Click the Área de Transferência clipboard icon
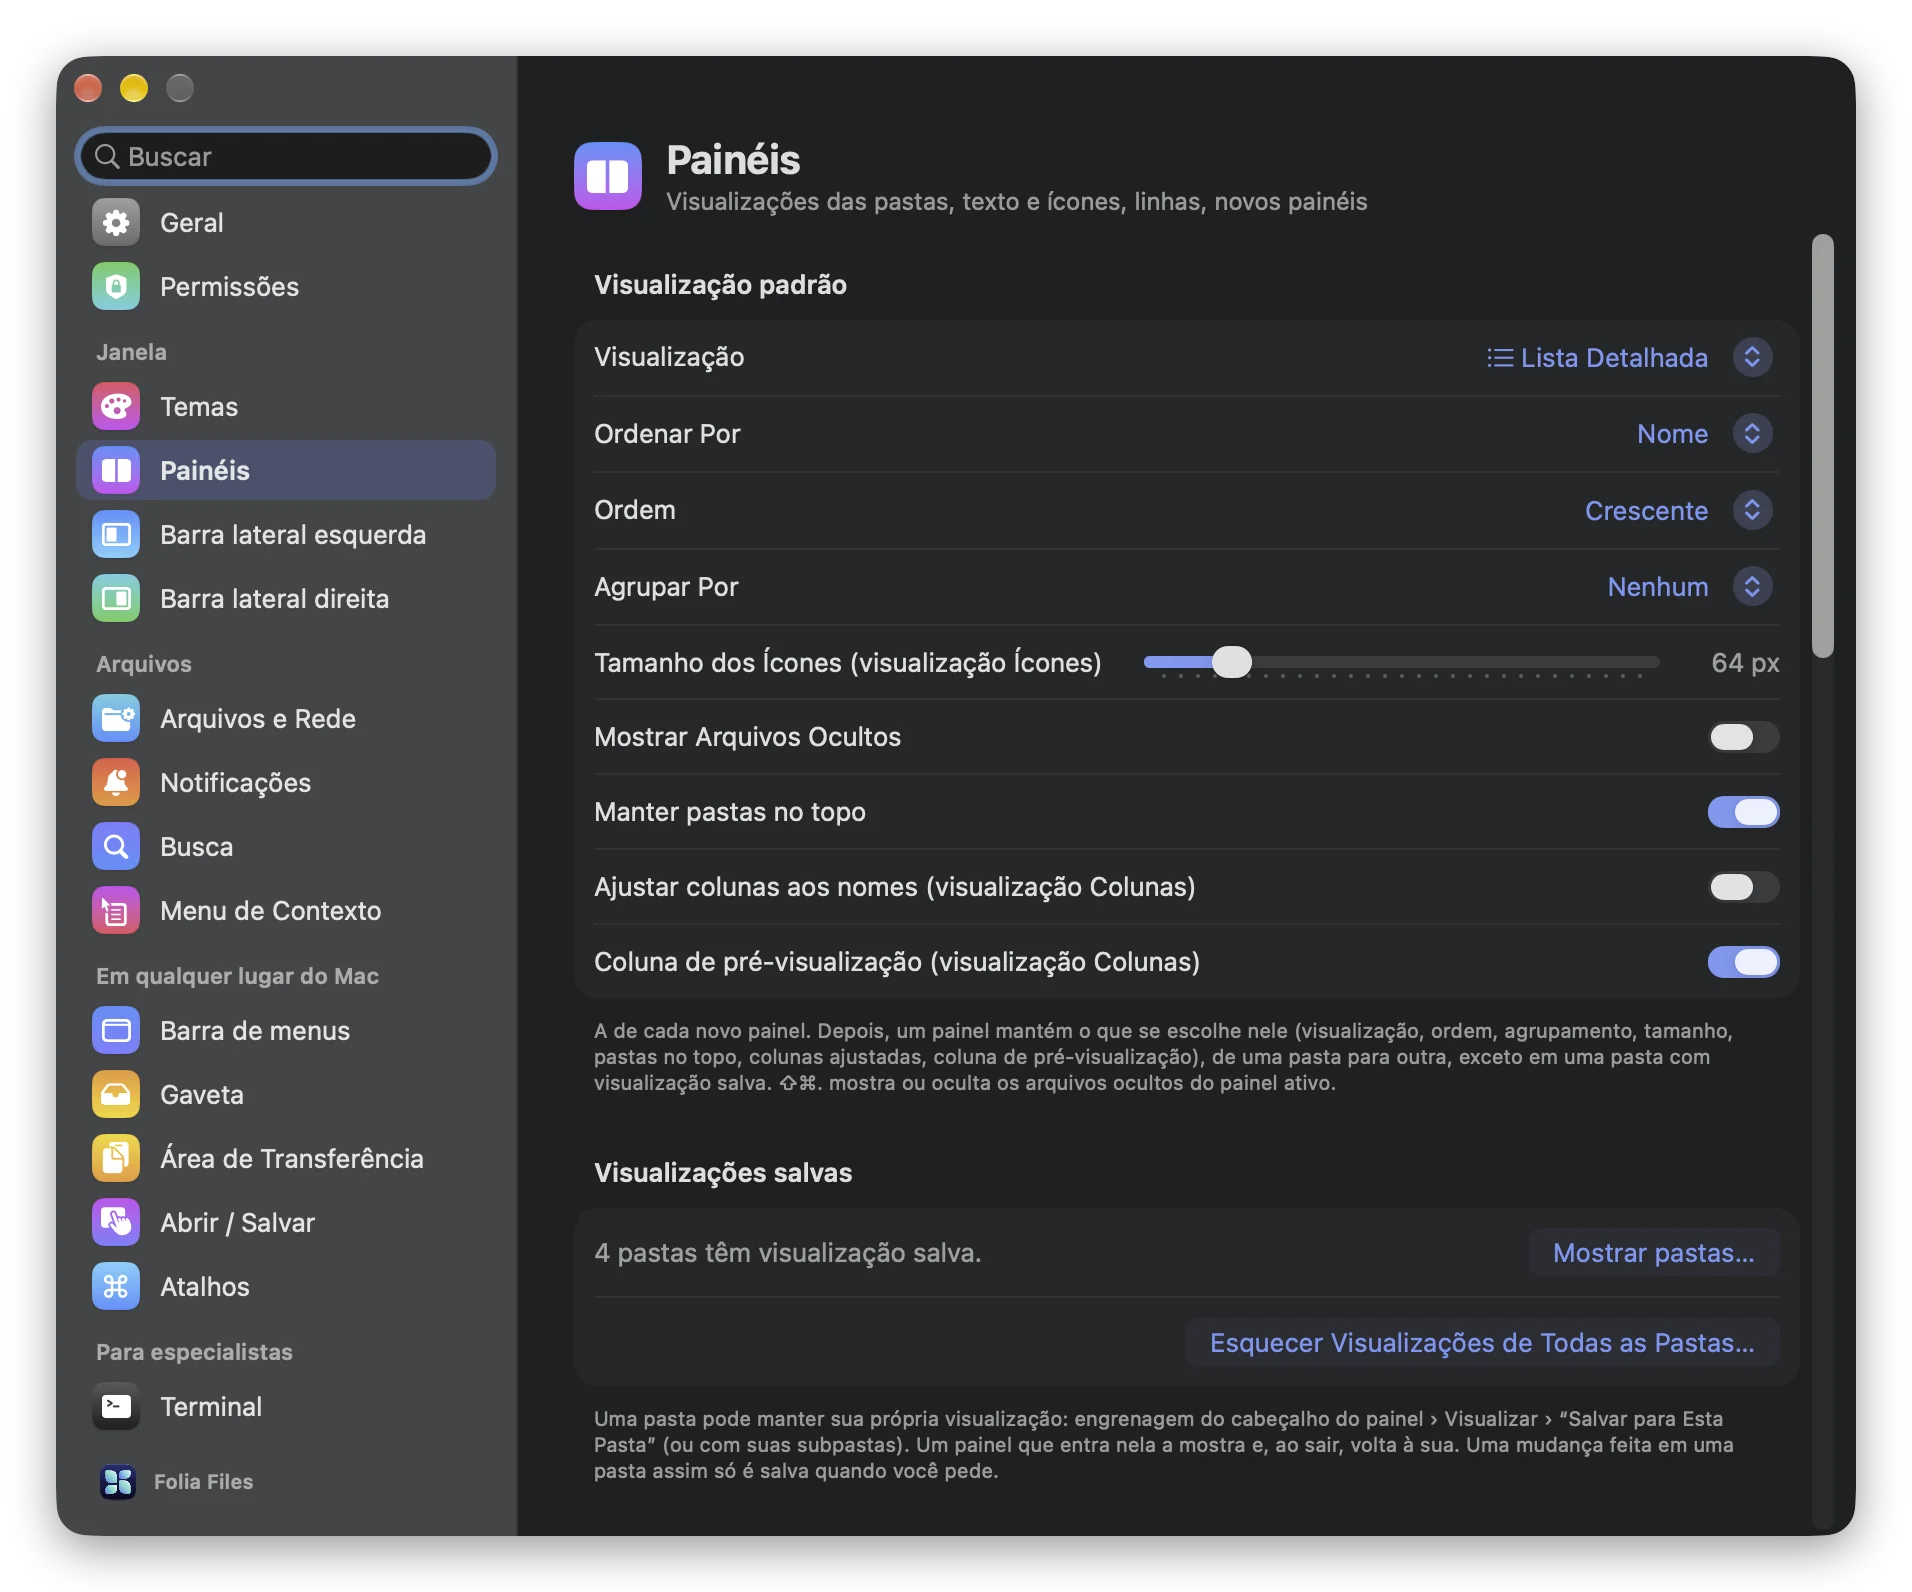Image resolution: width=1912 pixels, height=1592 pixels. click(116, 1159)
